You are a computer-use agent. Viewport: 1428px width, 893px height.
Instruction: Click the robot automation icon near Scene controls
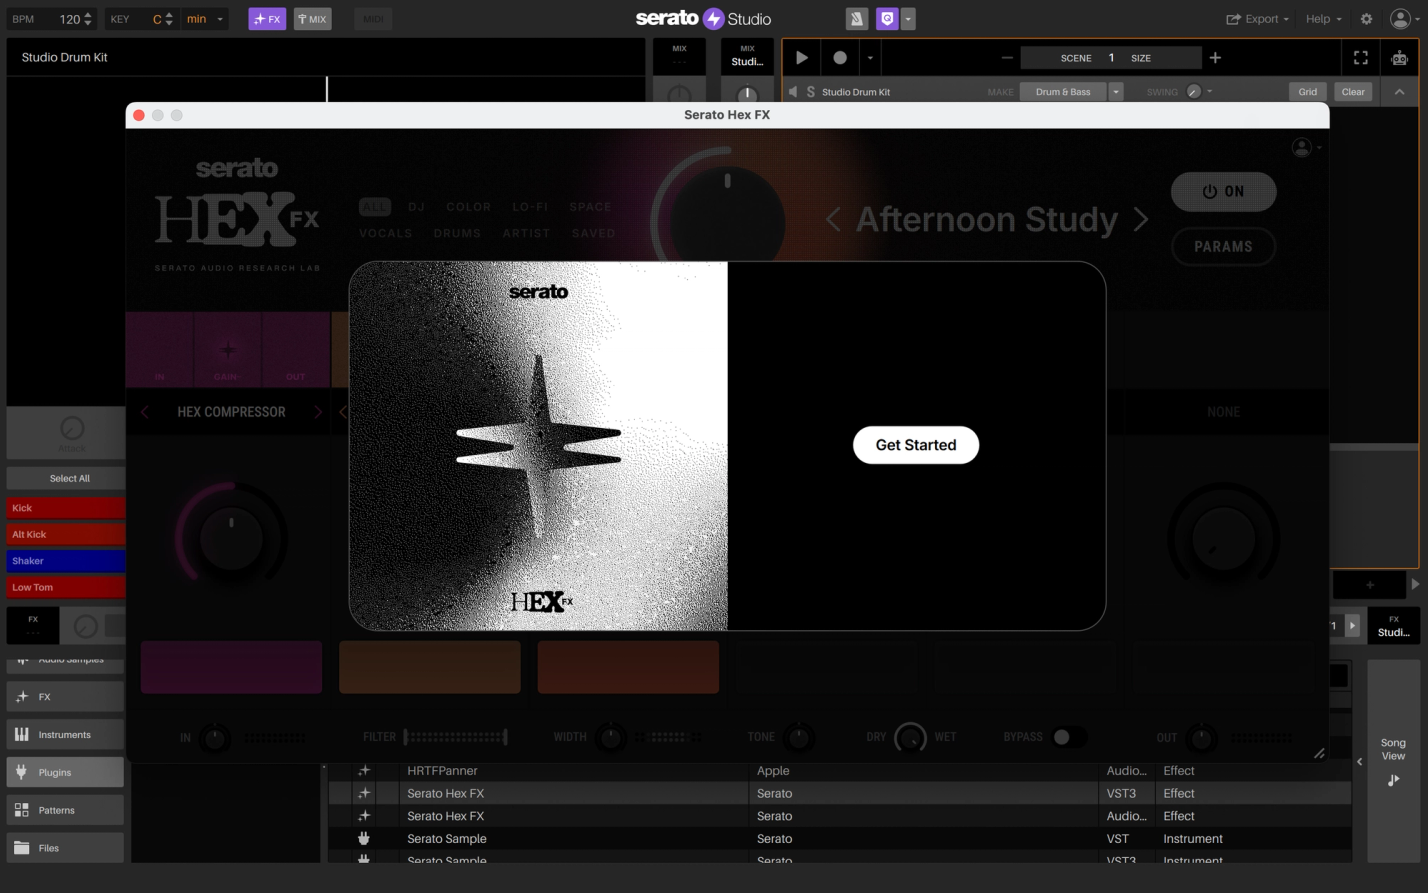[x=1399, y=57]
